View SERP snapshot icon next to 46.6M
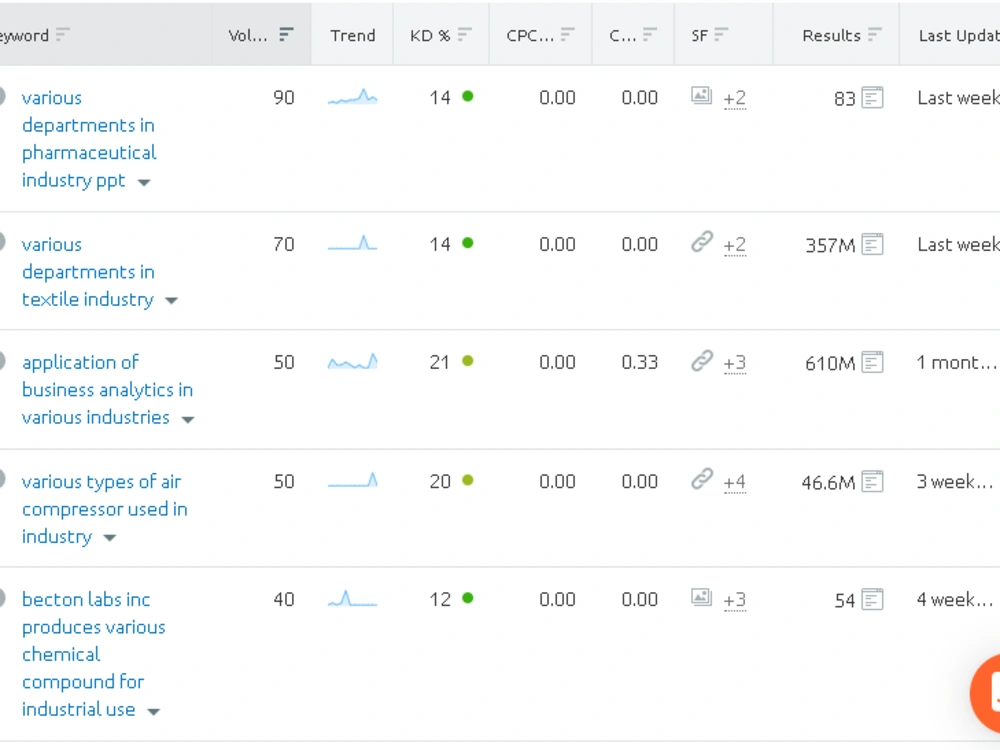Screen dimensions: 1000x750 point(872,482)
